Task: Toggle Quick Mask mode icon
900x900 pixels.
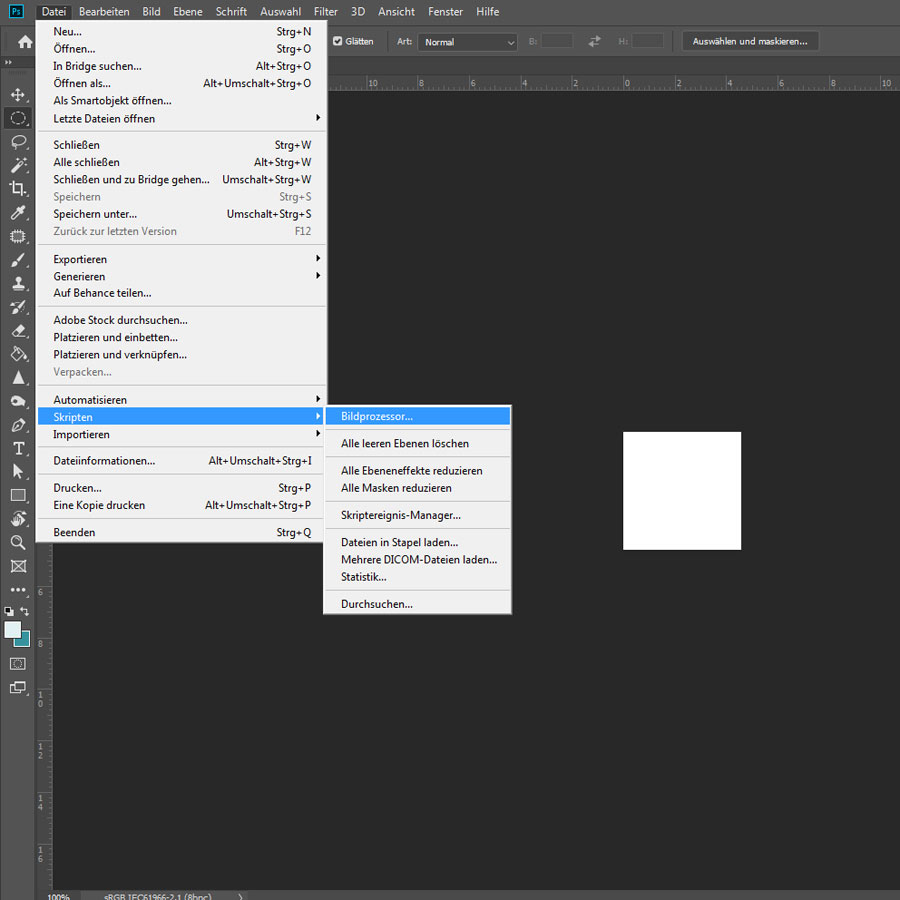Action: (x=18, y=663)
